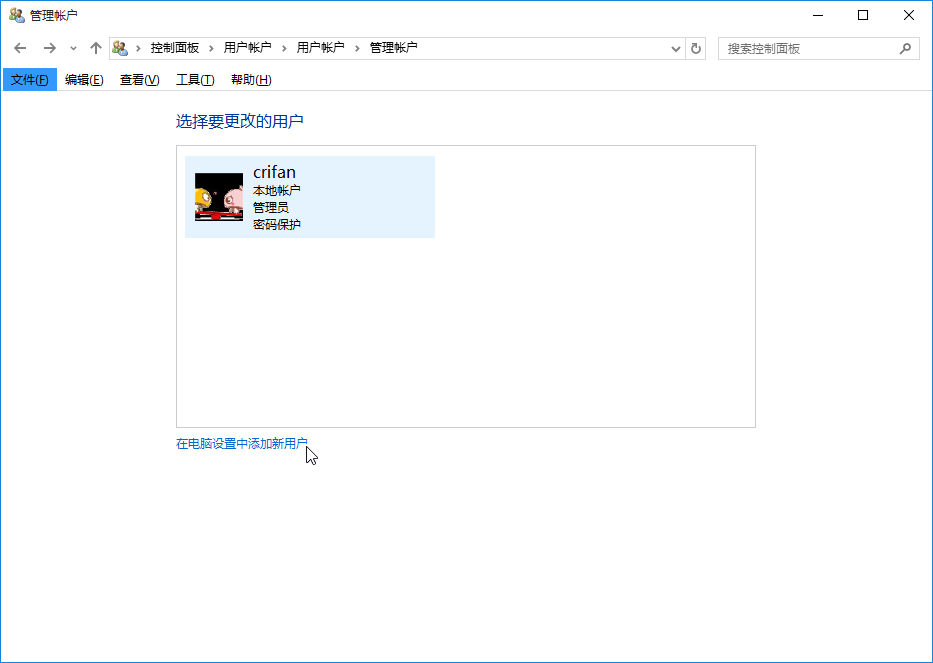Click 管理帐户 breadcrumb
Viewport: 933px width, 663px height.
(x=394, y=48)
